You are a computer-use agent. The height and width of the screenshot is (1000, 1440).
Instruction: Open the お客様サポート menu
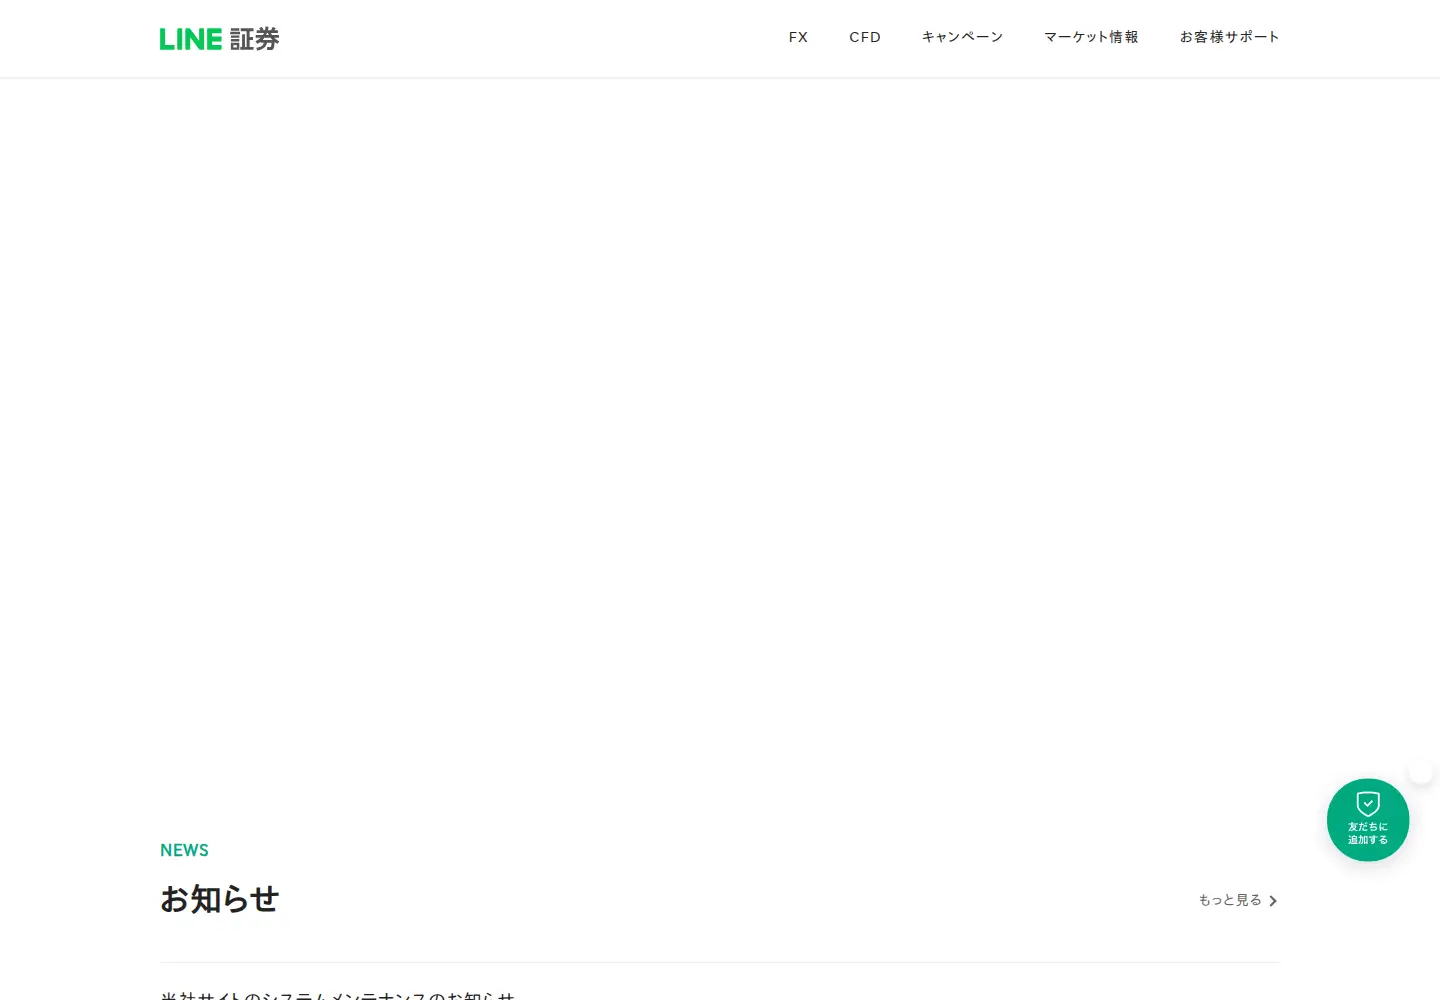pos(1229,37)
